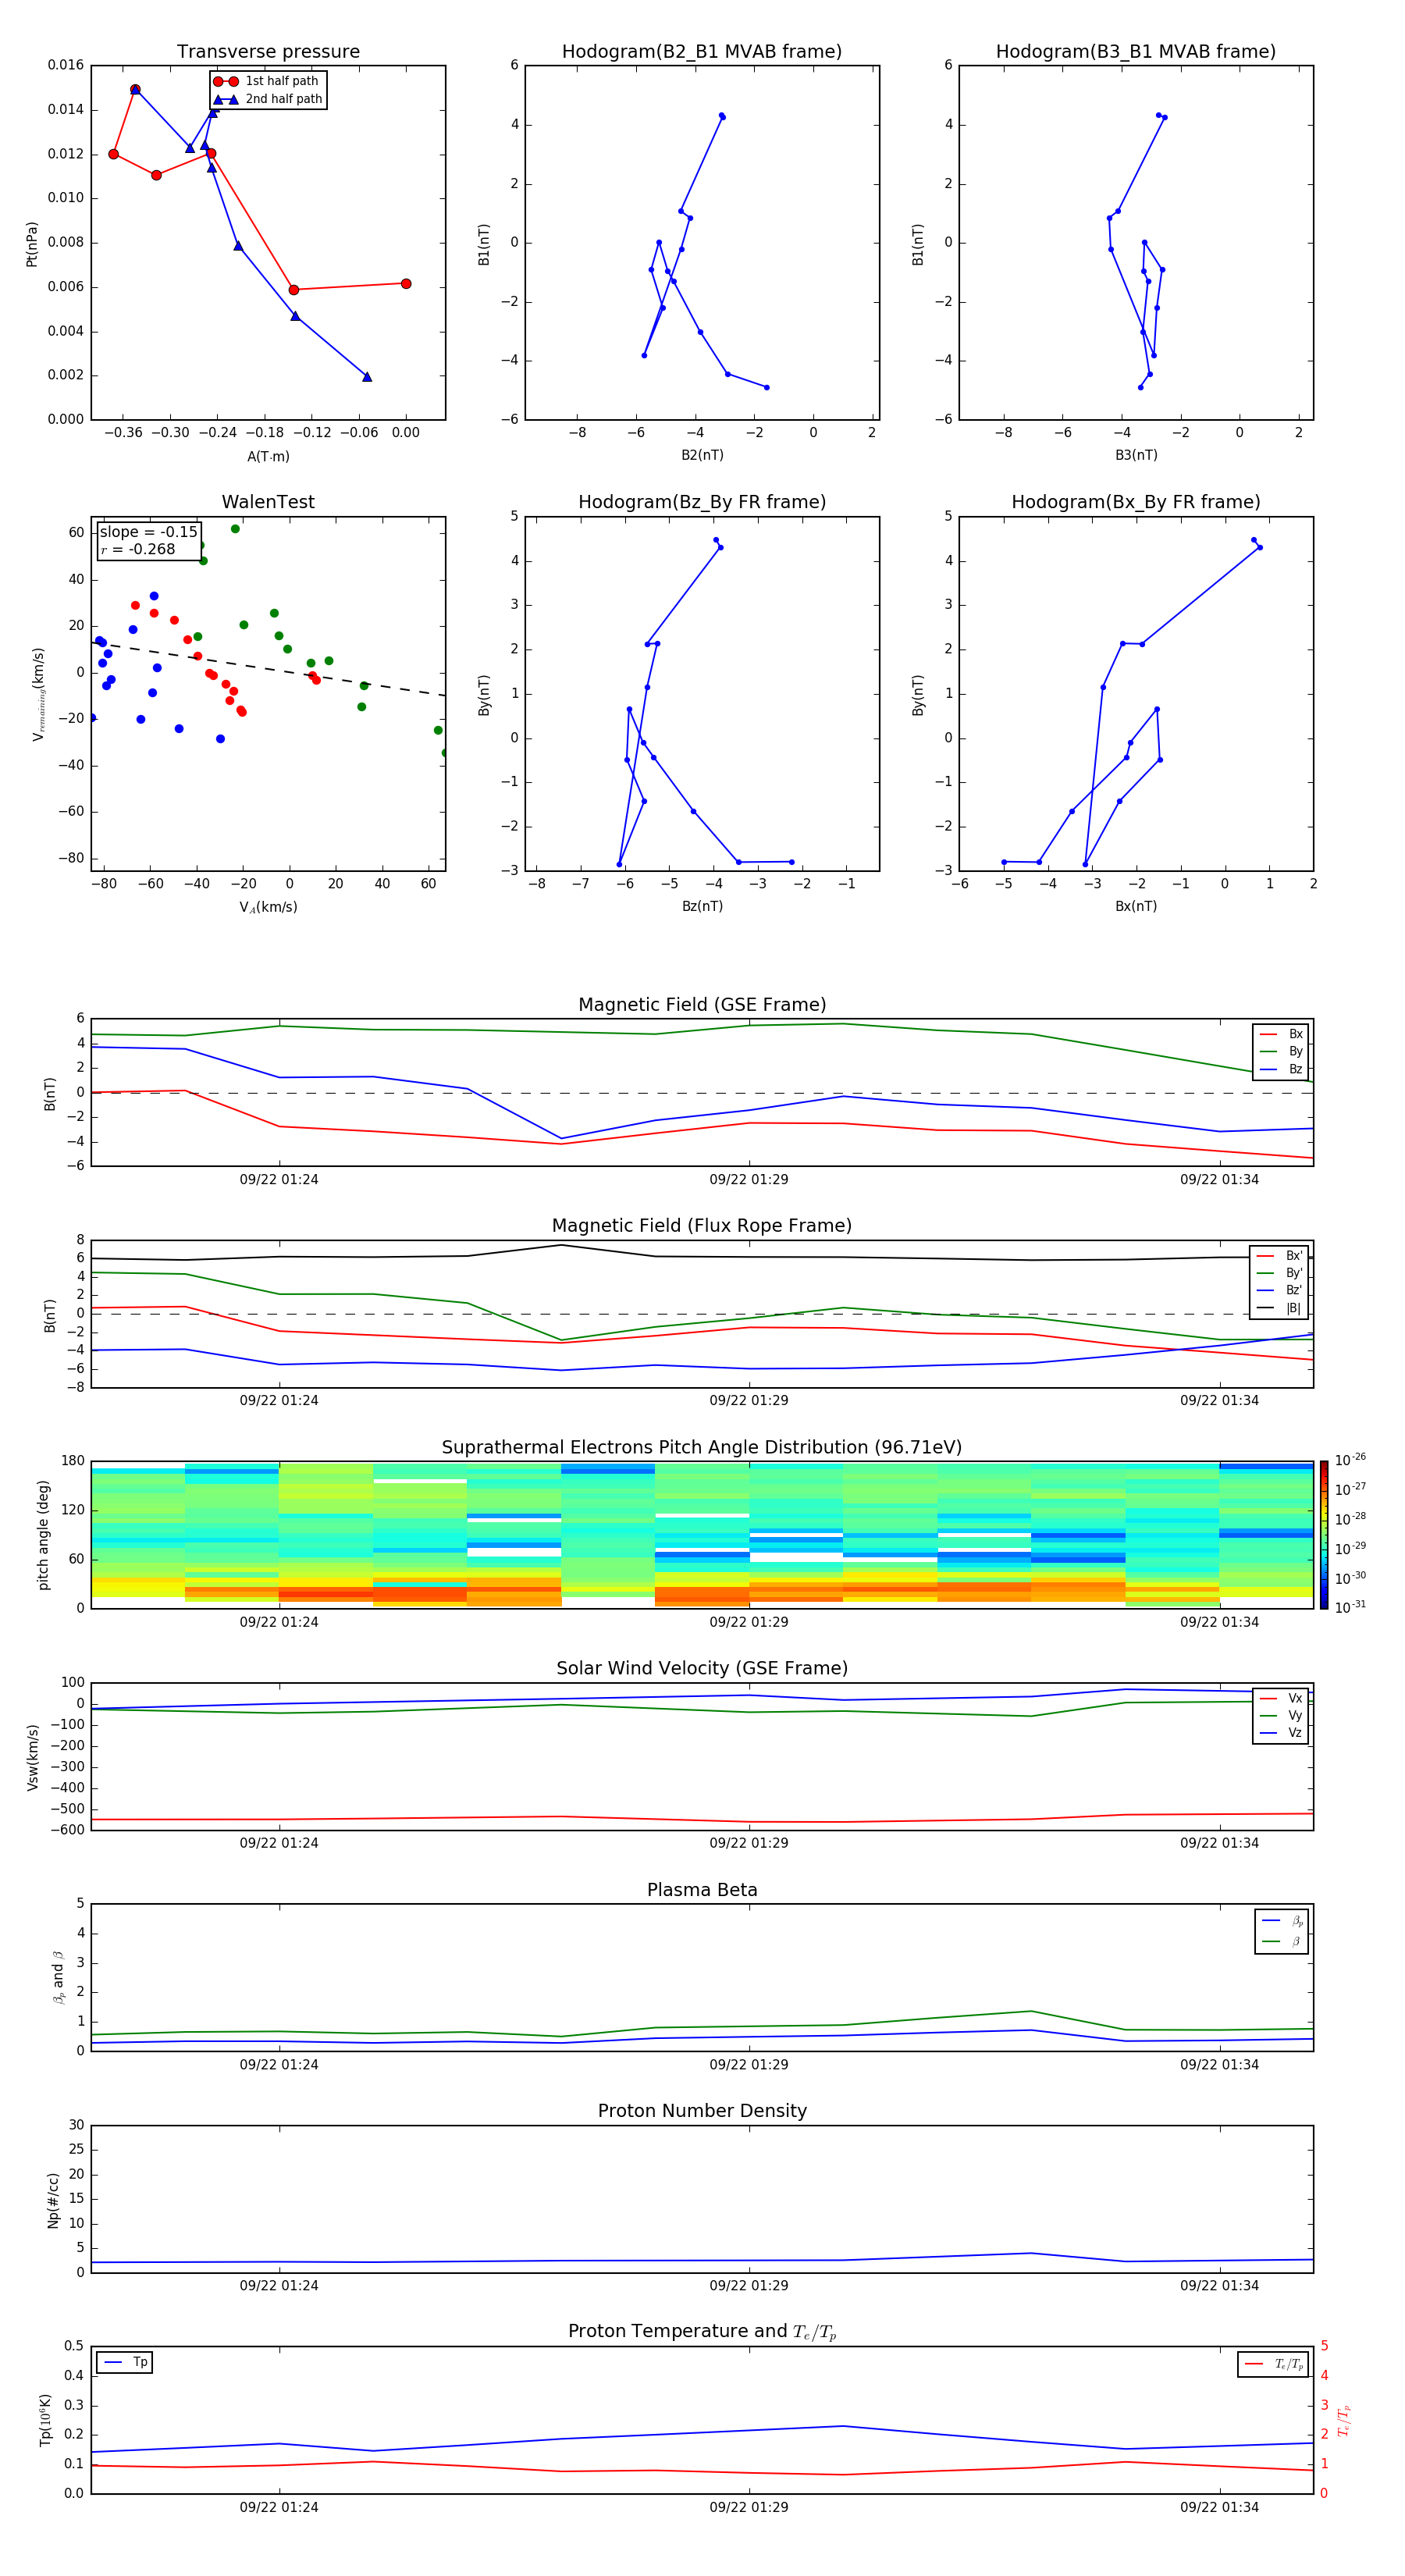Click the 'Transverse pressure' plot title
Viewport: 1405px width, 2576px height.
(268, 52)
